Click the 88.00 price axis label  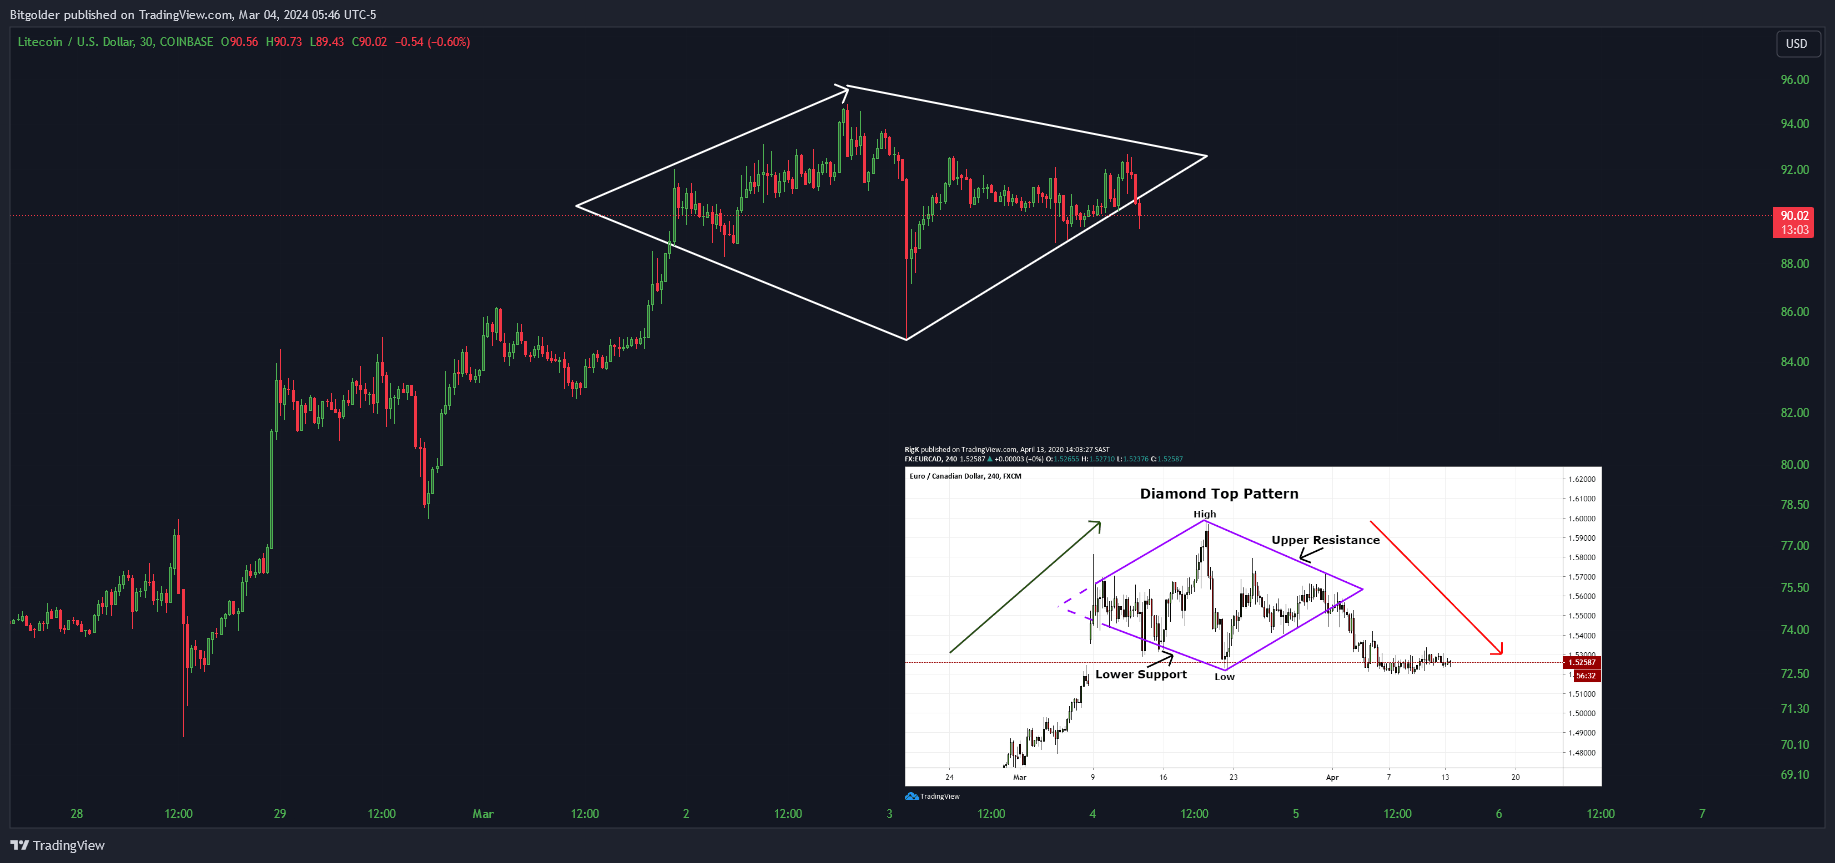(1795, 264)
